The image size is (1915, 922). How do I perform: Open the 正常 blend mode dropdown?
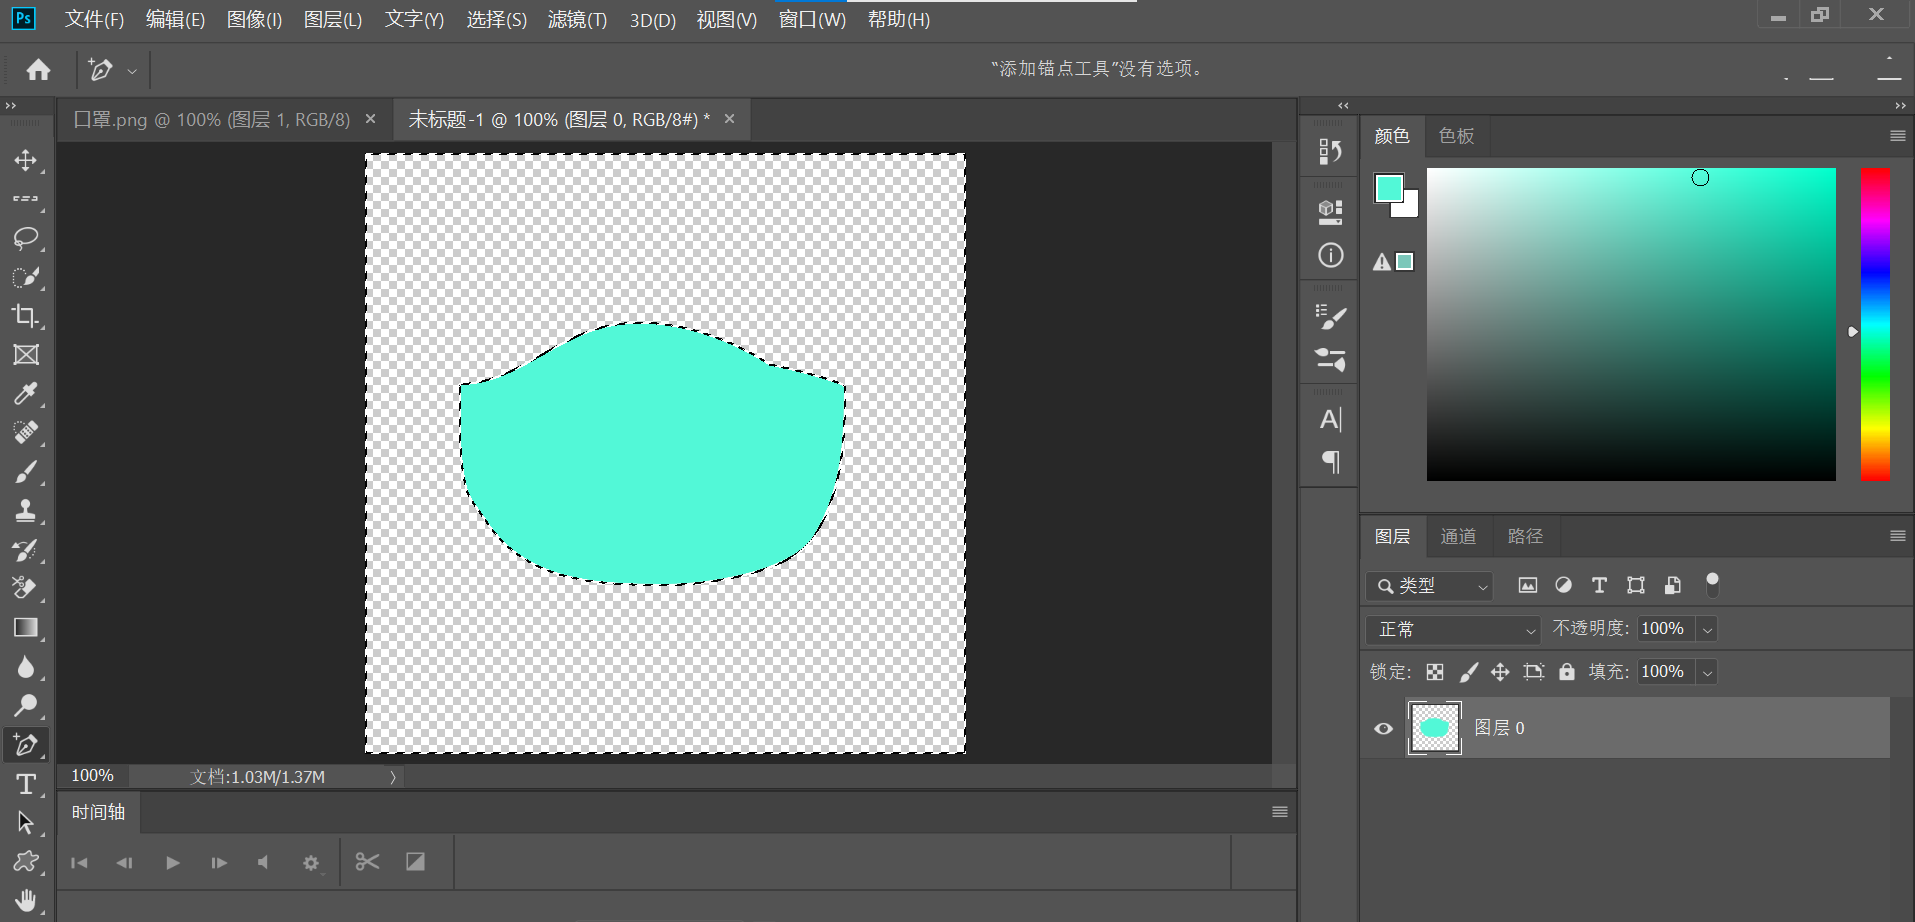pyautogui.click(x=1453, y=629)
